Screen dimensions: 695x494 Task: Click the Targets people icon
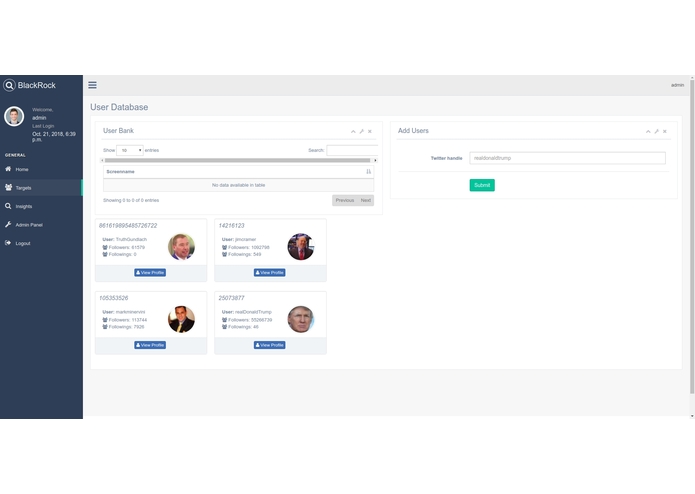tap(8, 187)
